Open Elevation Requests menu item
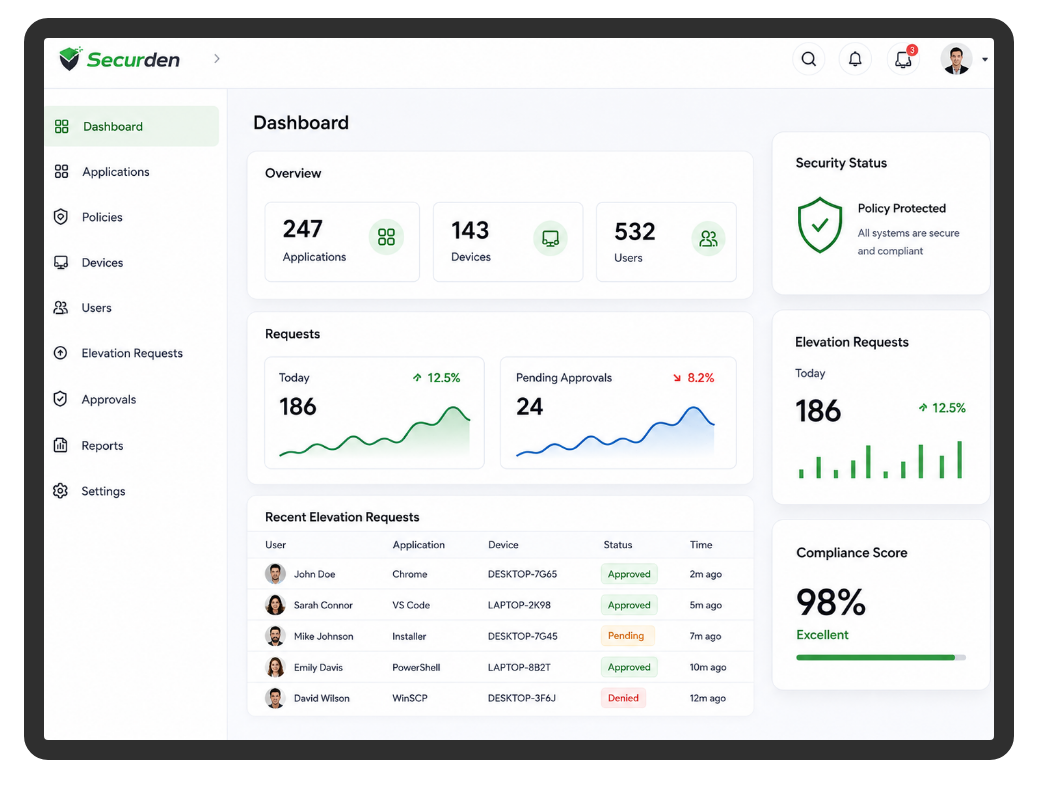 coord(132,353)
